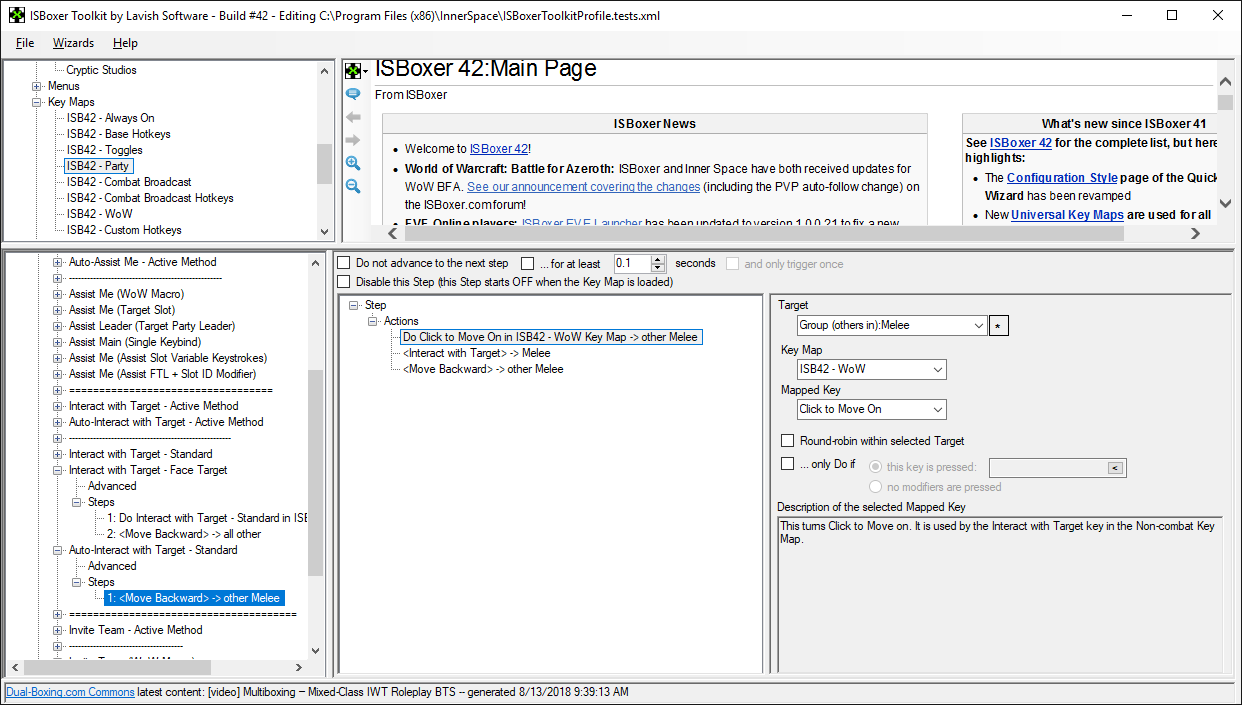Viewport: 1242px width, 705px height.
Task: Select 'ISB42 - Combat Broadcast' key map
Action: (x=129, y=182)
